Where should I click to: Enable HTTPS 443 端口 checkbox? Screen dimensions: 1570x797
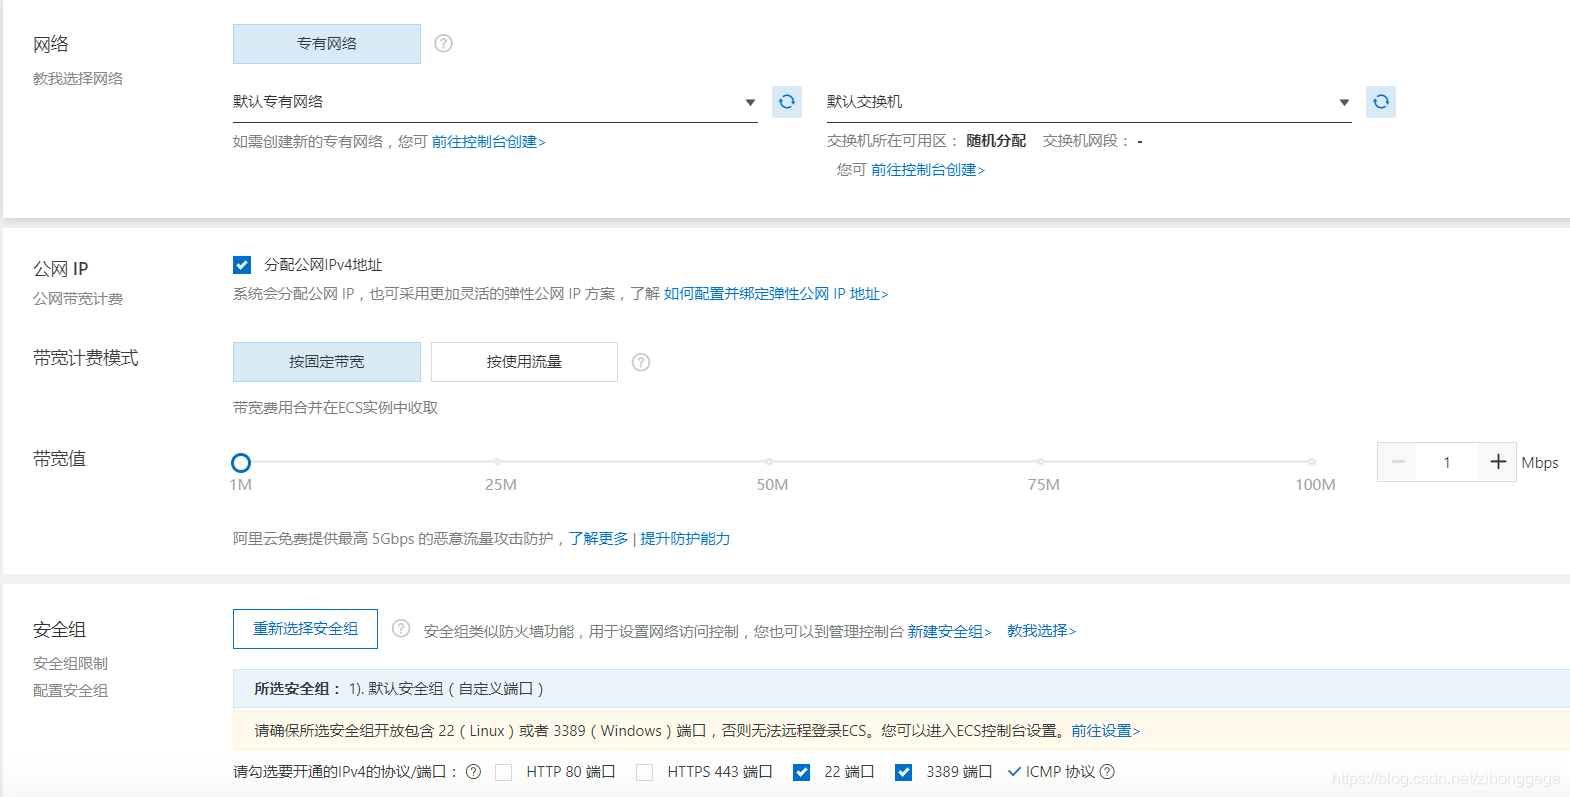point(645,772)
